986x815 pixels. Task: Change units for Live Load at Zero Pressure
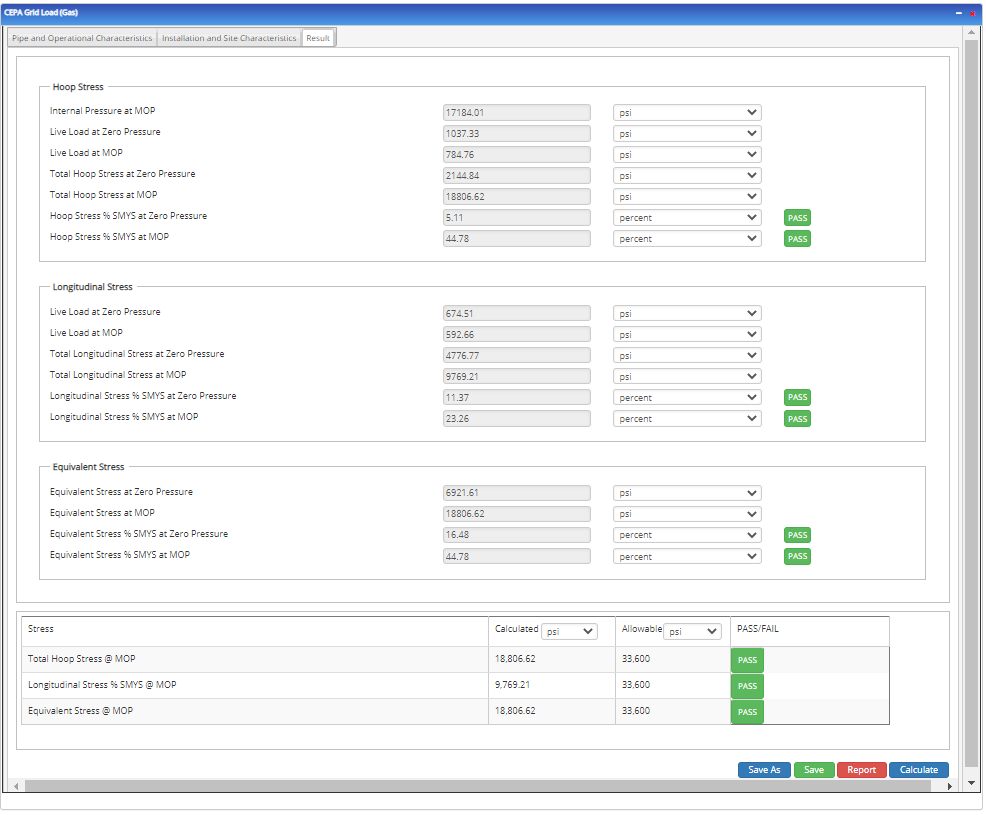click(686, 133)
